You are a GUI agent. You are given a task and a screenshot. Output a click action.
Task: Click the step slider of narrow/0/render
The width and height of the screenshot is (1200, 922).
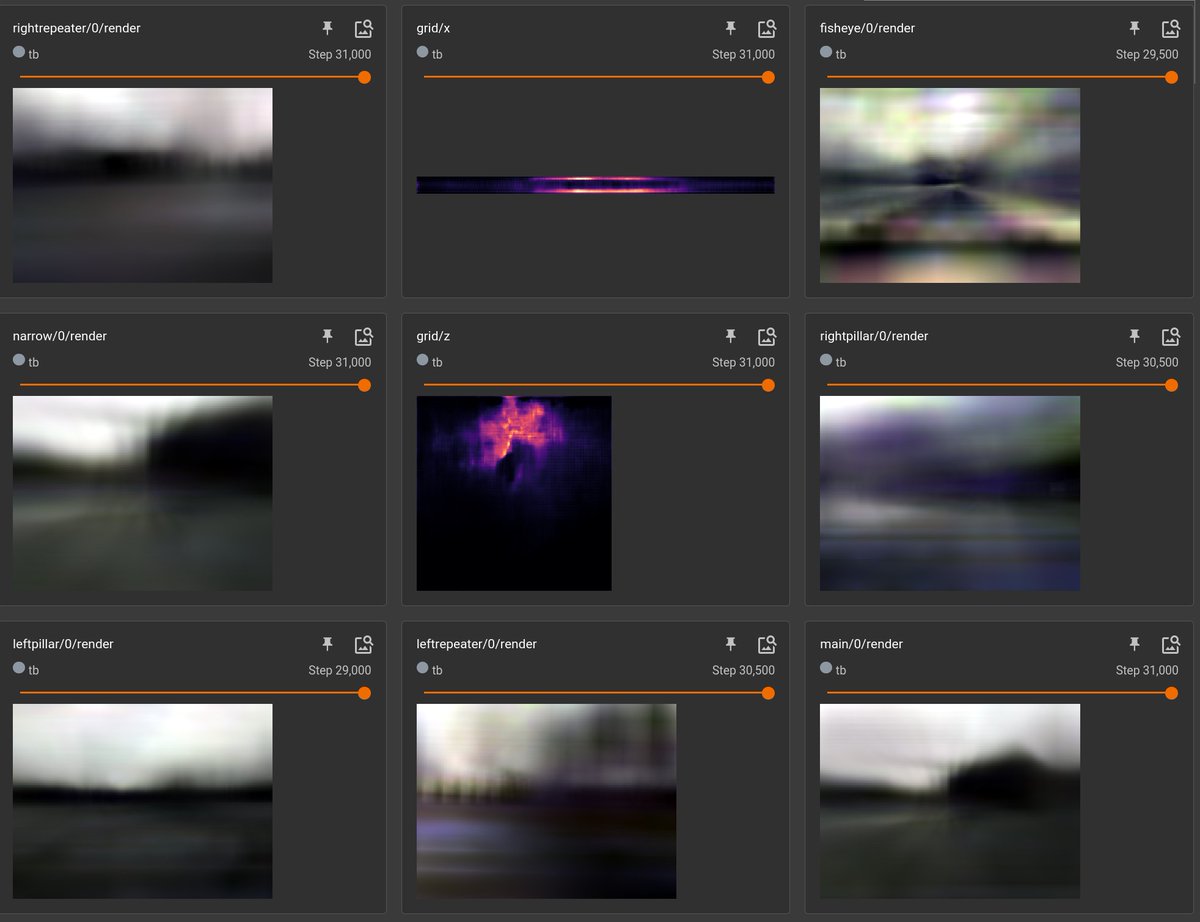(x=195, y=385)
